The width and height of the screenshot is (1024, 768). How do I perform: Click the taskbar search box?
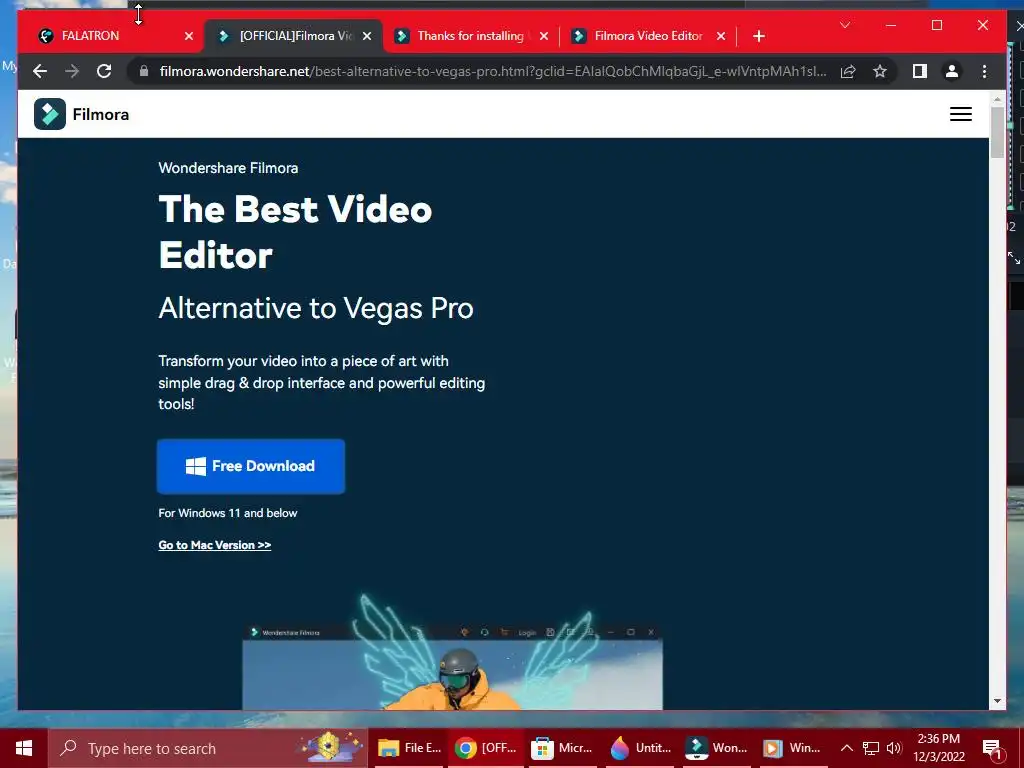click(207, 748)
